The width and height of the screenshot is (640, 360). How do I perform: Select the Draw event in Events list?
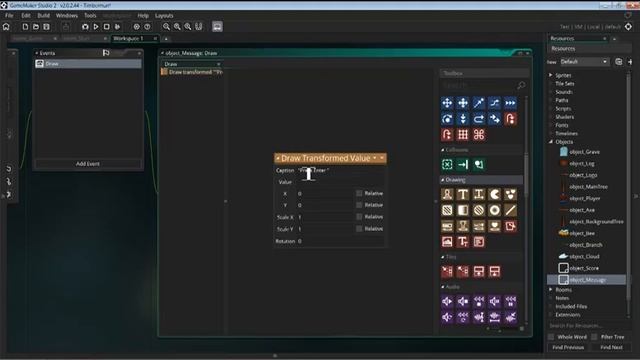[x=88, y=64]
